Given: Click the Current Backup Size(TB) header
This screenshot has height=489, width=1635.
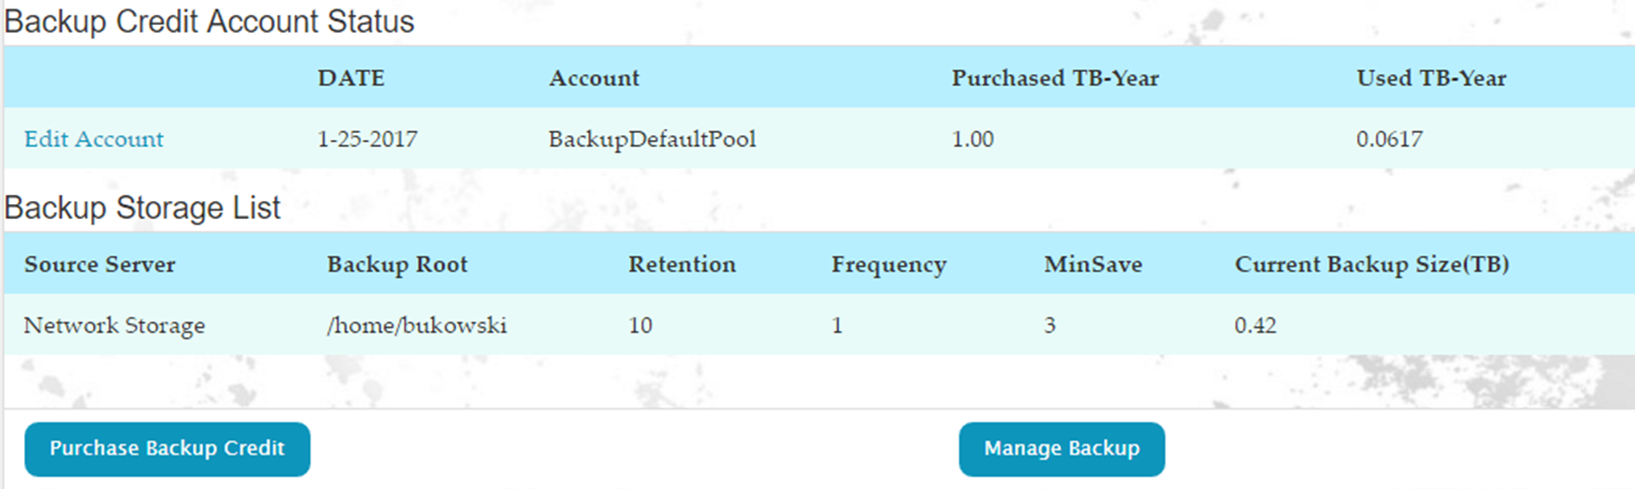Looking at the screenshot, I should (x=1371, y=264).
